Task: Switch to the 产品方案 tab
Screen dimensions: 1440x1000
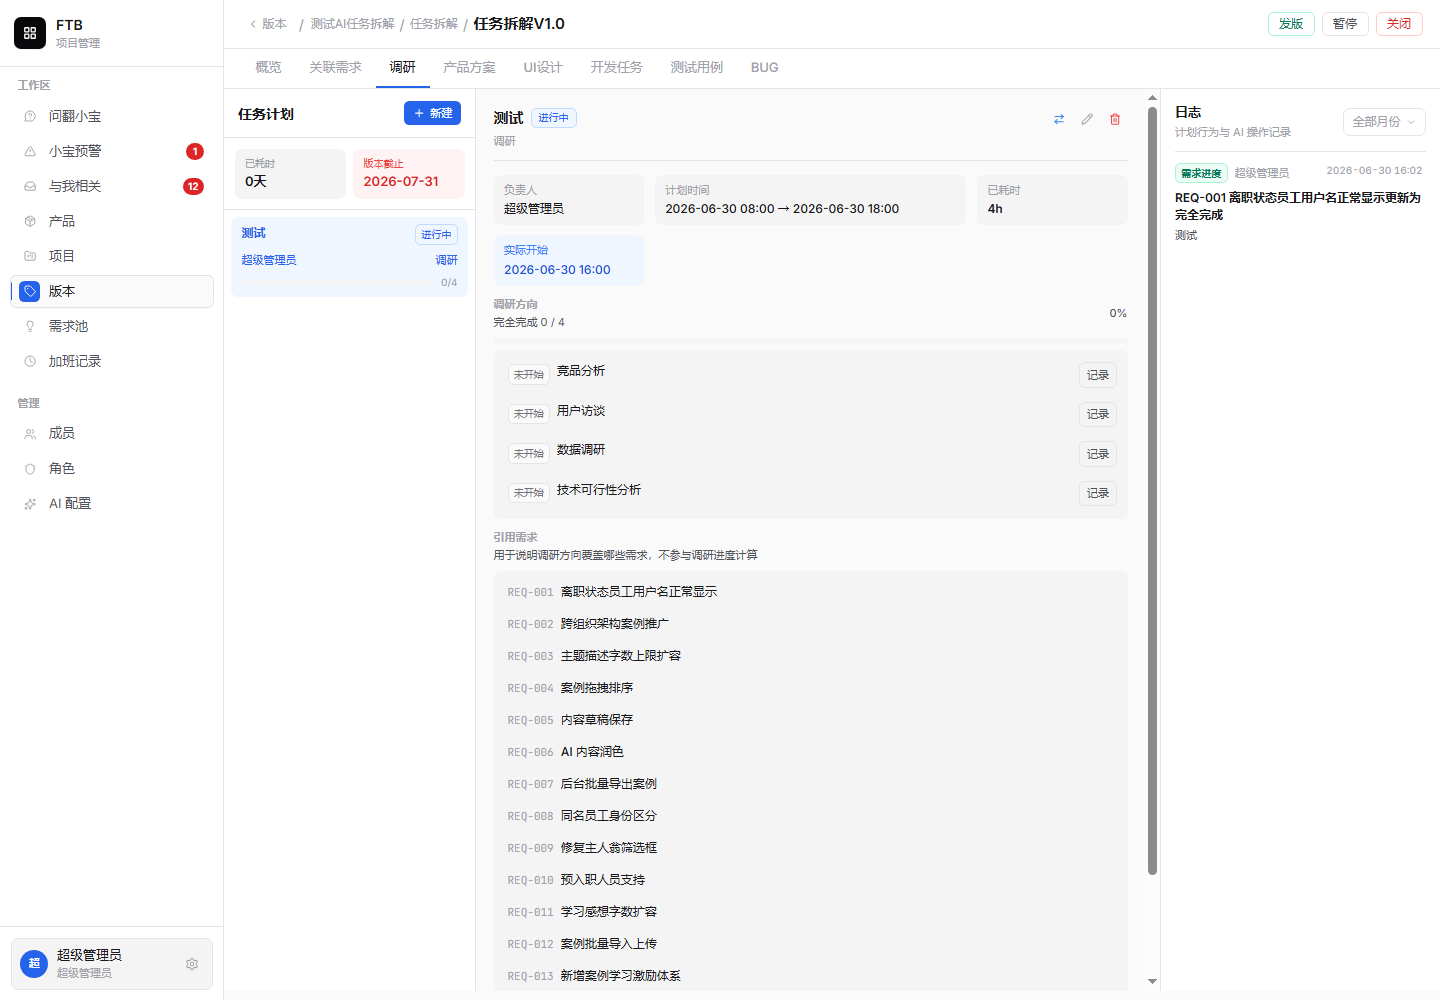Action: click(x=469, y=67)
